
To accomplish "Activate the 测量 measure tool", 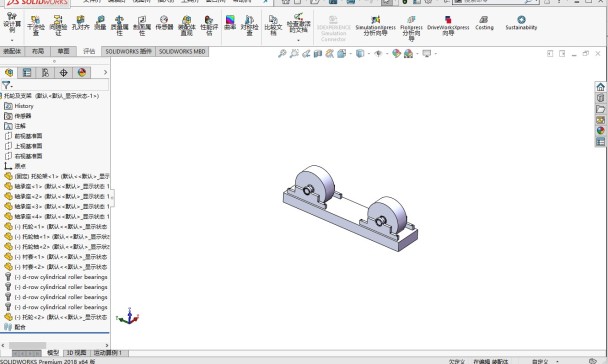I will coord(100,23).
